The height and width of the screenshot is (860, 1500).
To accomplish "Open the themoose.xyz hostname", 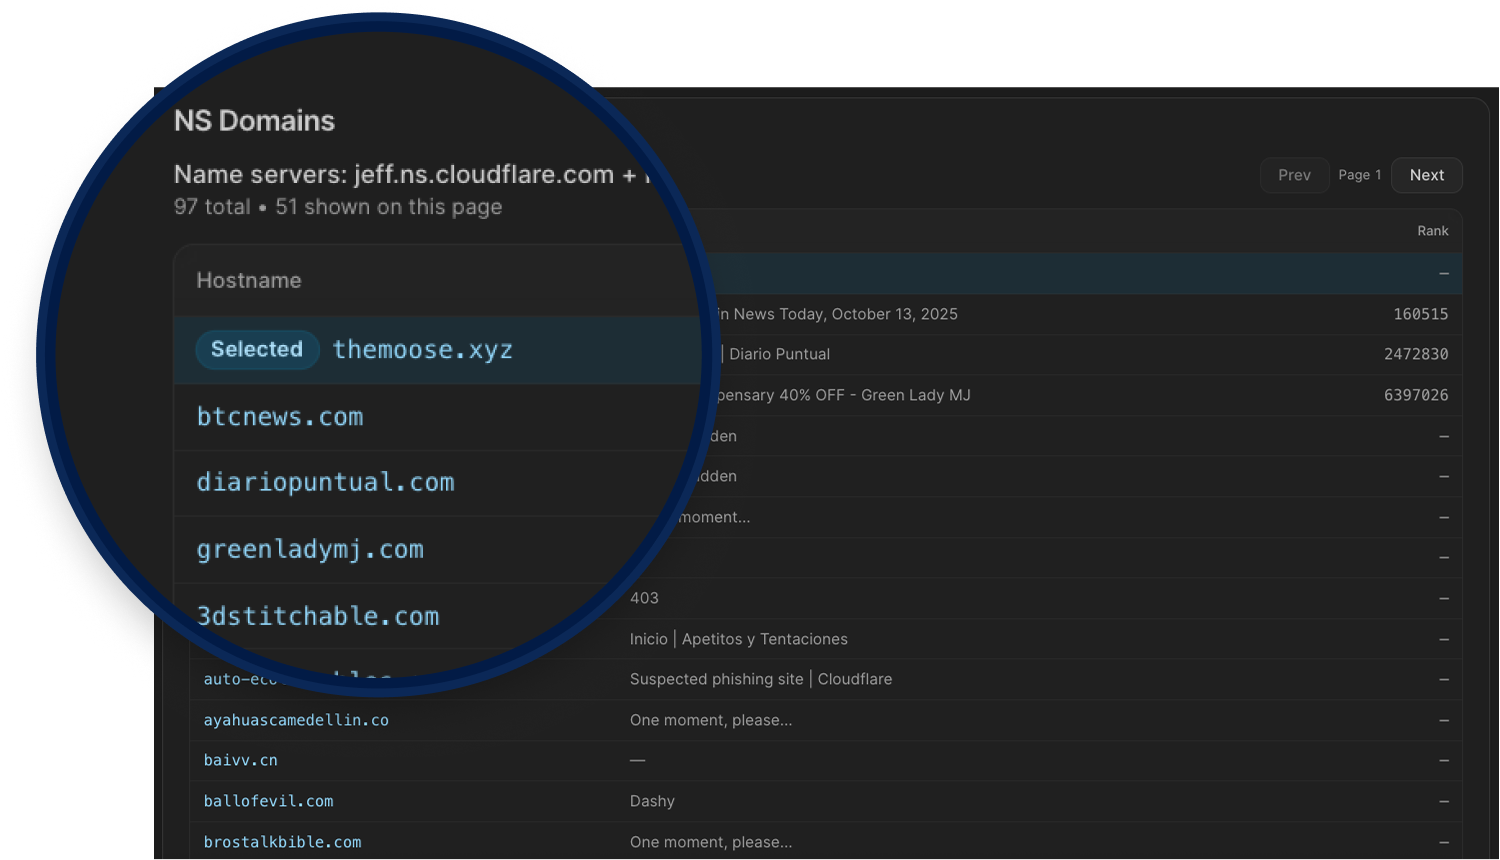I will pos(422,350).
